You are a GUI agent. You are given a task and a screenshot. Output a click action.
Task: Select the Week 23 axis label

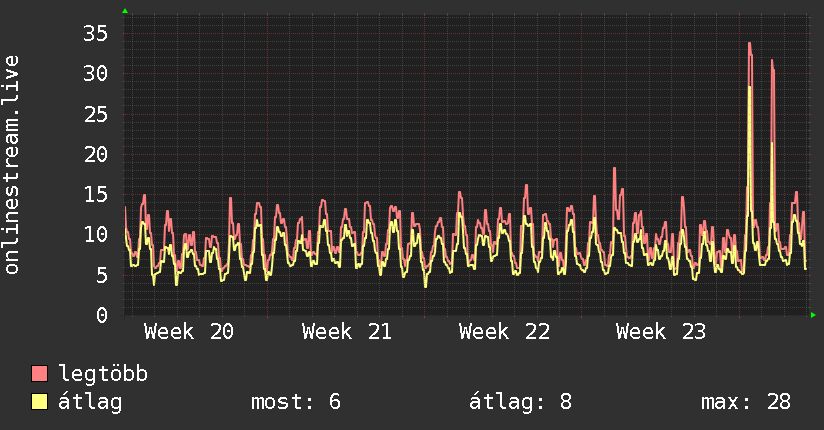tap(661, 332)
